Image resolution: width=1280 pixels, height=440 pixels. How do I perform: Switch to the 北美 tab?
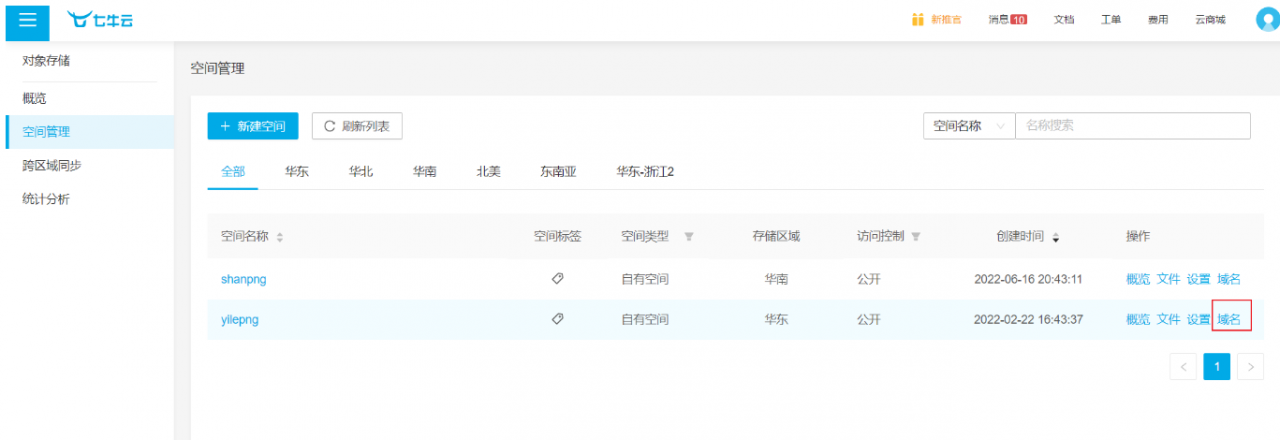click(x=489, y=171)
